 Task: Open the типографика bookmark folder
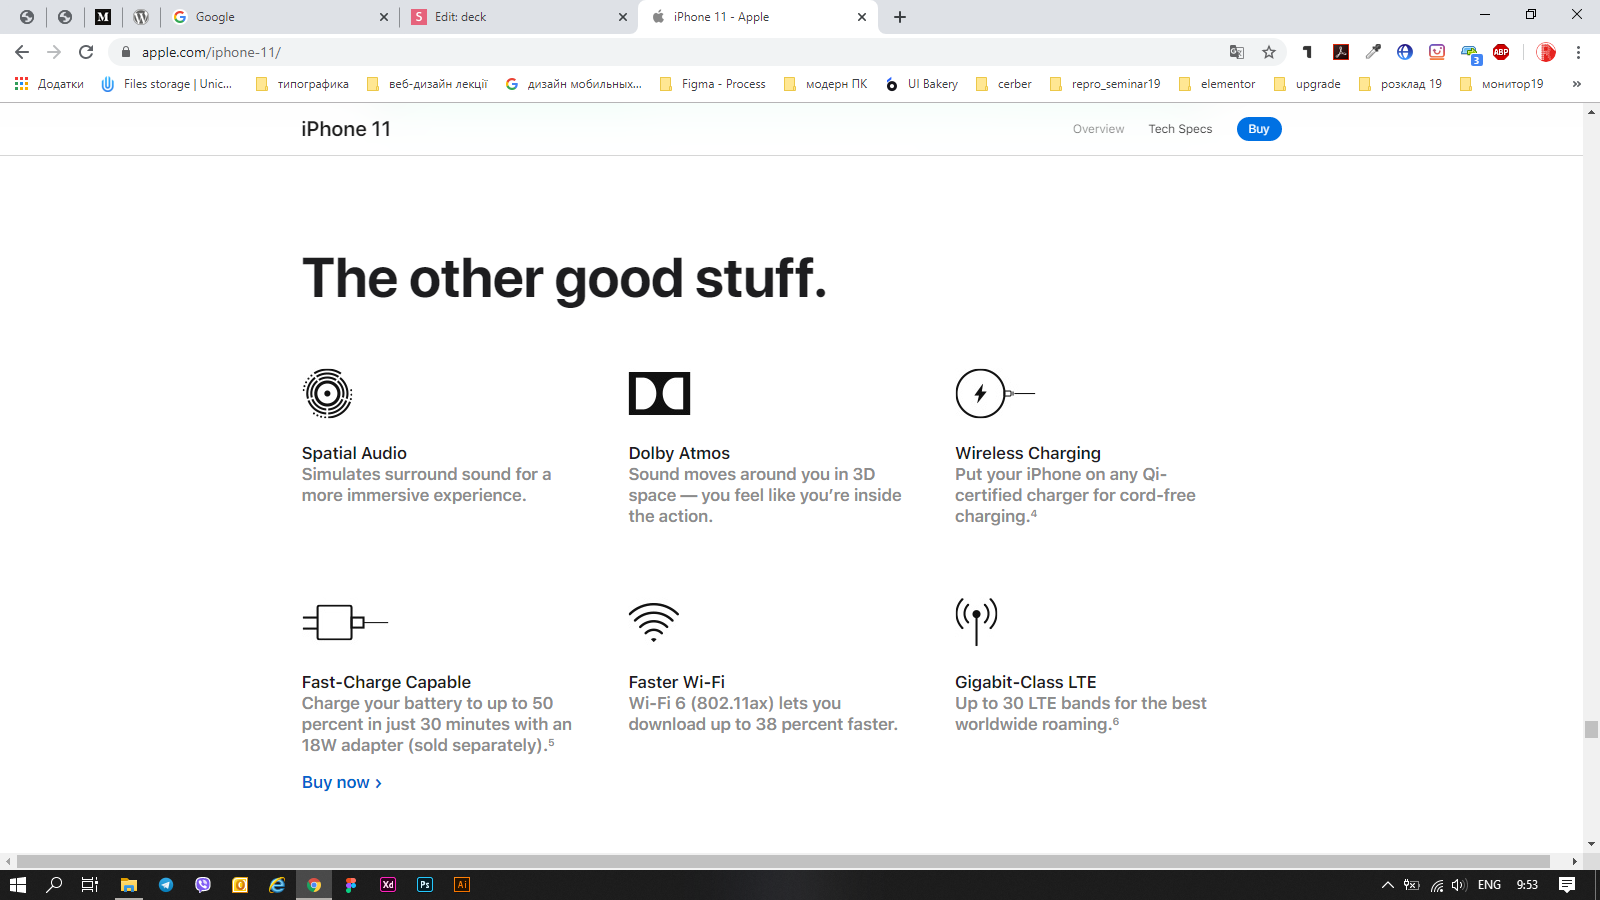point(302,84)
